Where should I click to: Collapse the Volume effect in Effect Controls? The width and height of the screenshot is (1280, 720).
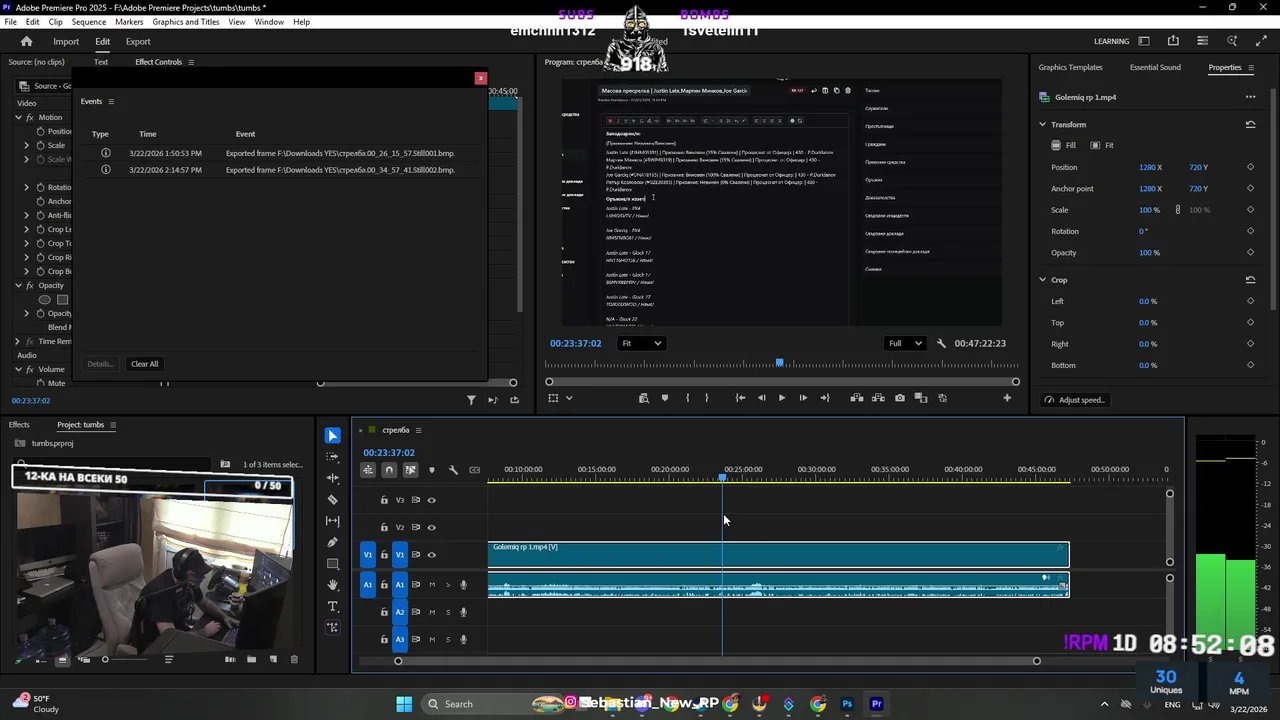(x=17, y=369)
